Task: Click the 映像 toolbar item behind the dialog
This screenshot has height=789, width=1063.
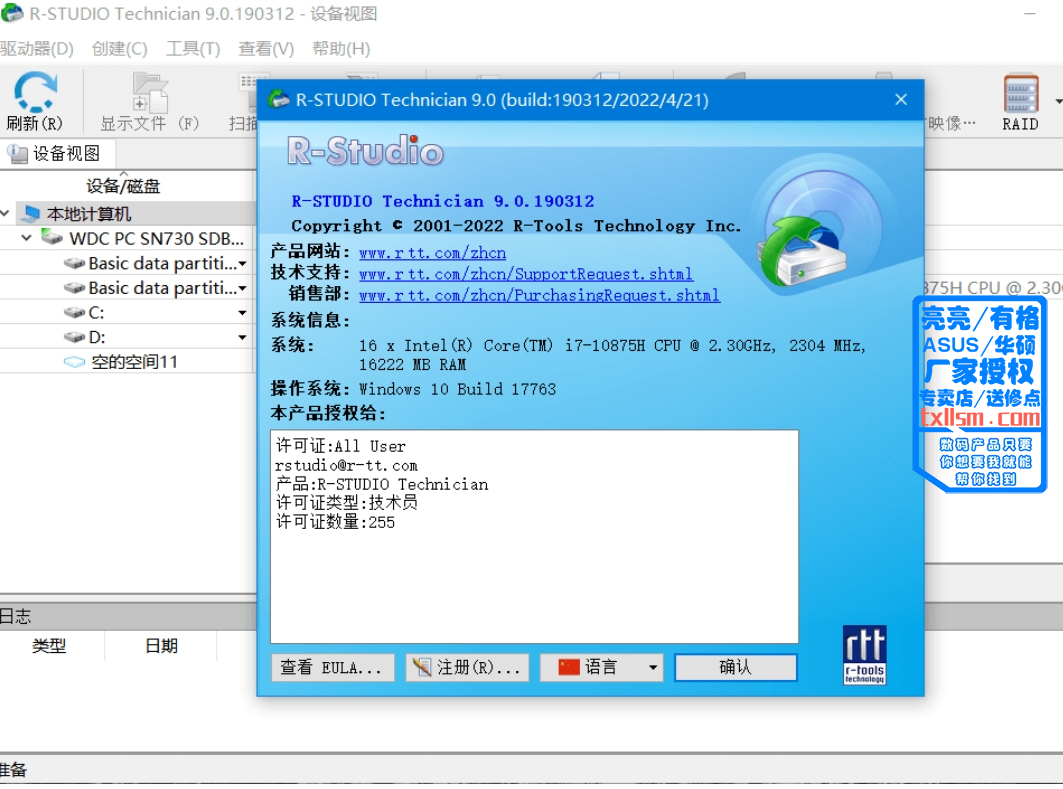Action: pos(952,123)
